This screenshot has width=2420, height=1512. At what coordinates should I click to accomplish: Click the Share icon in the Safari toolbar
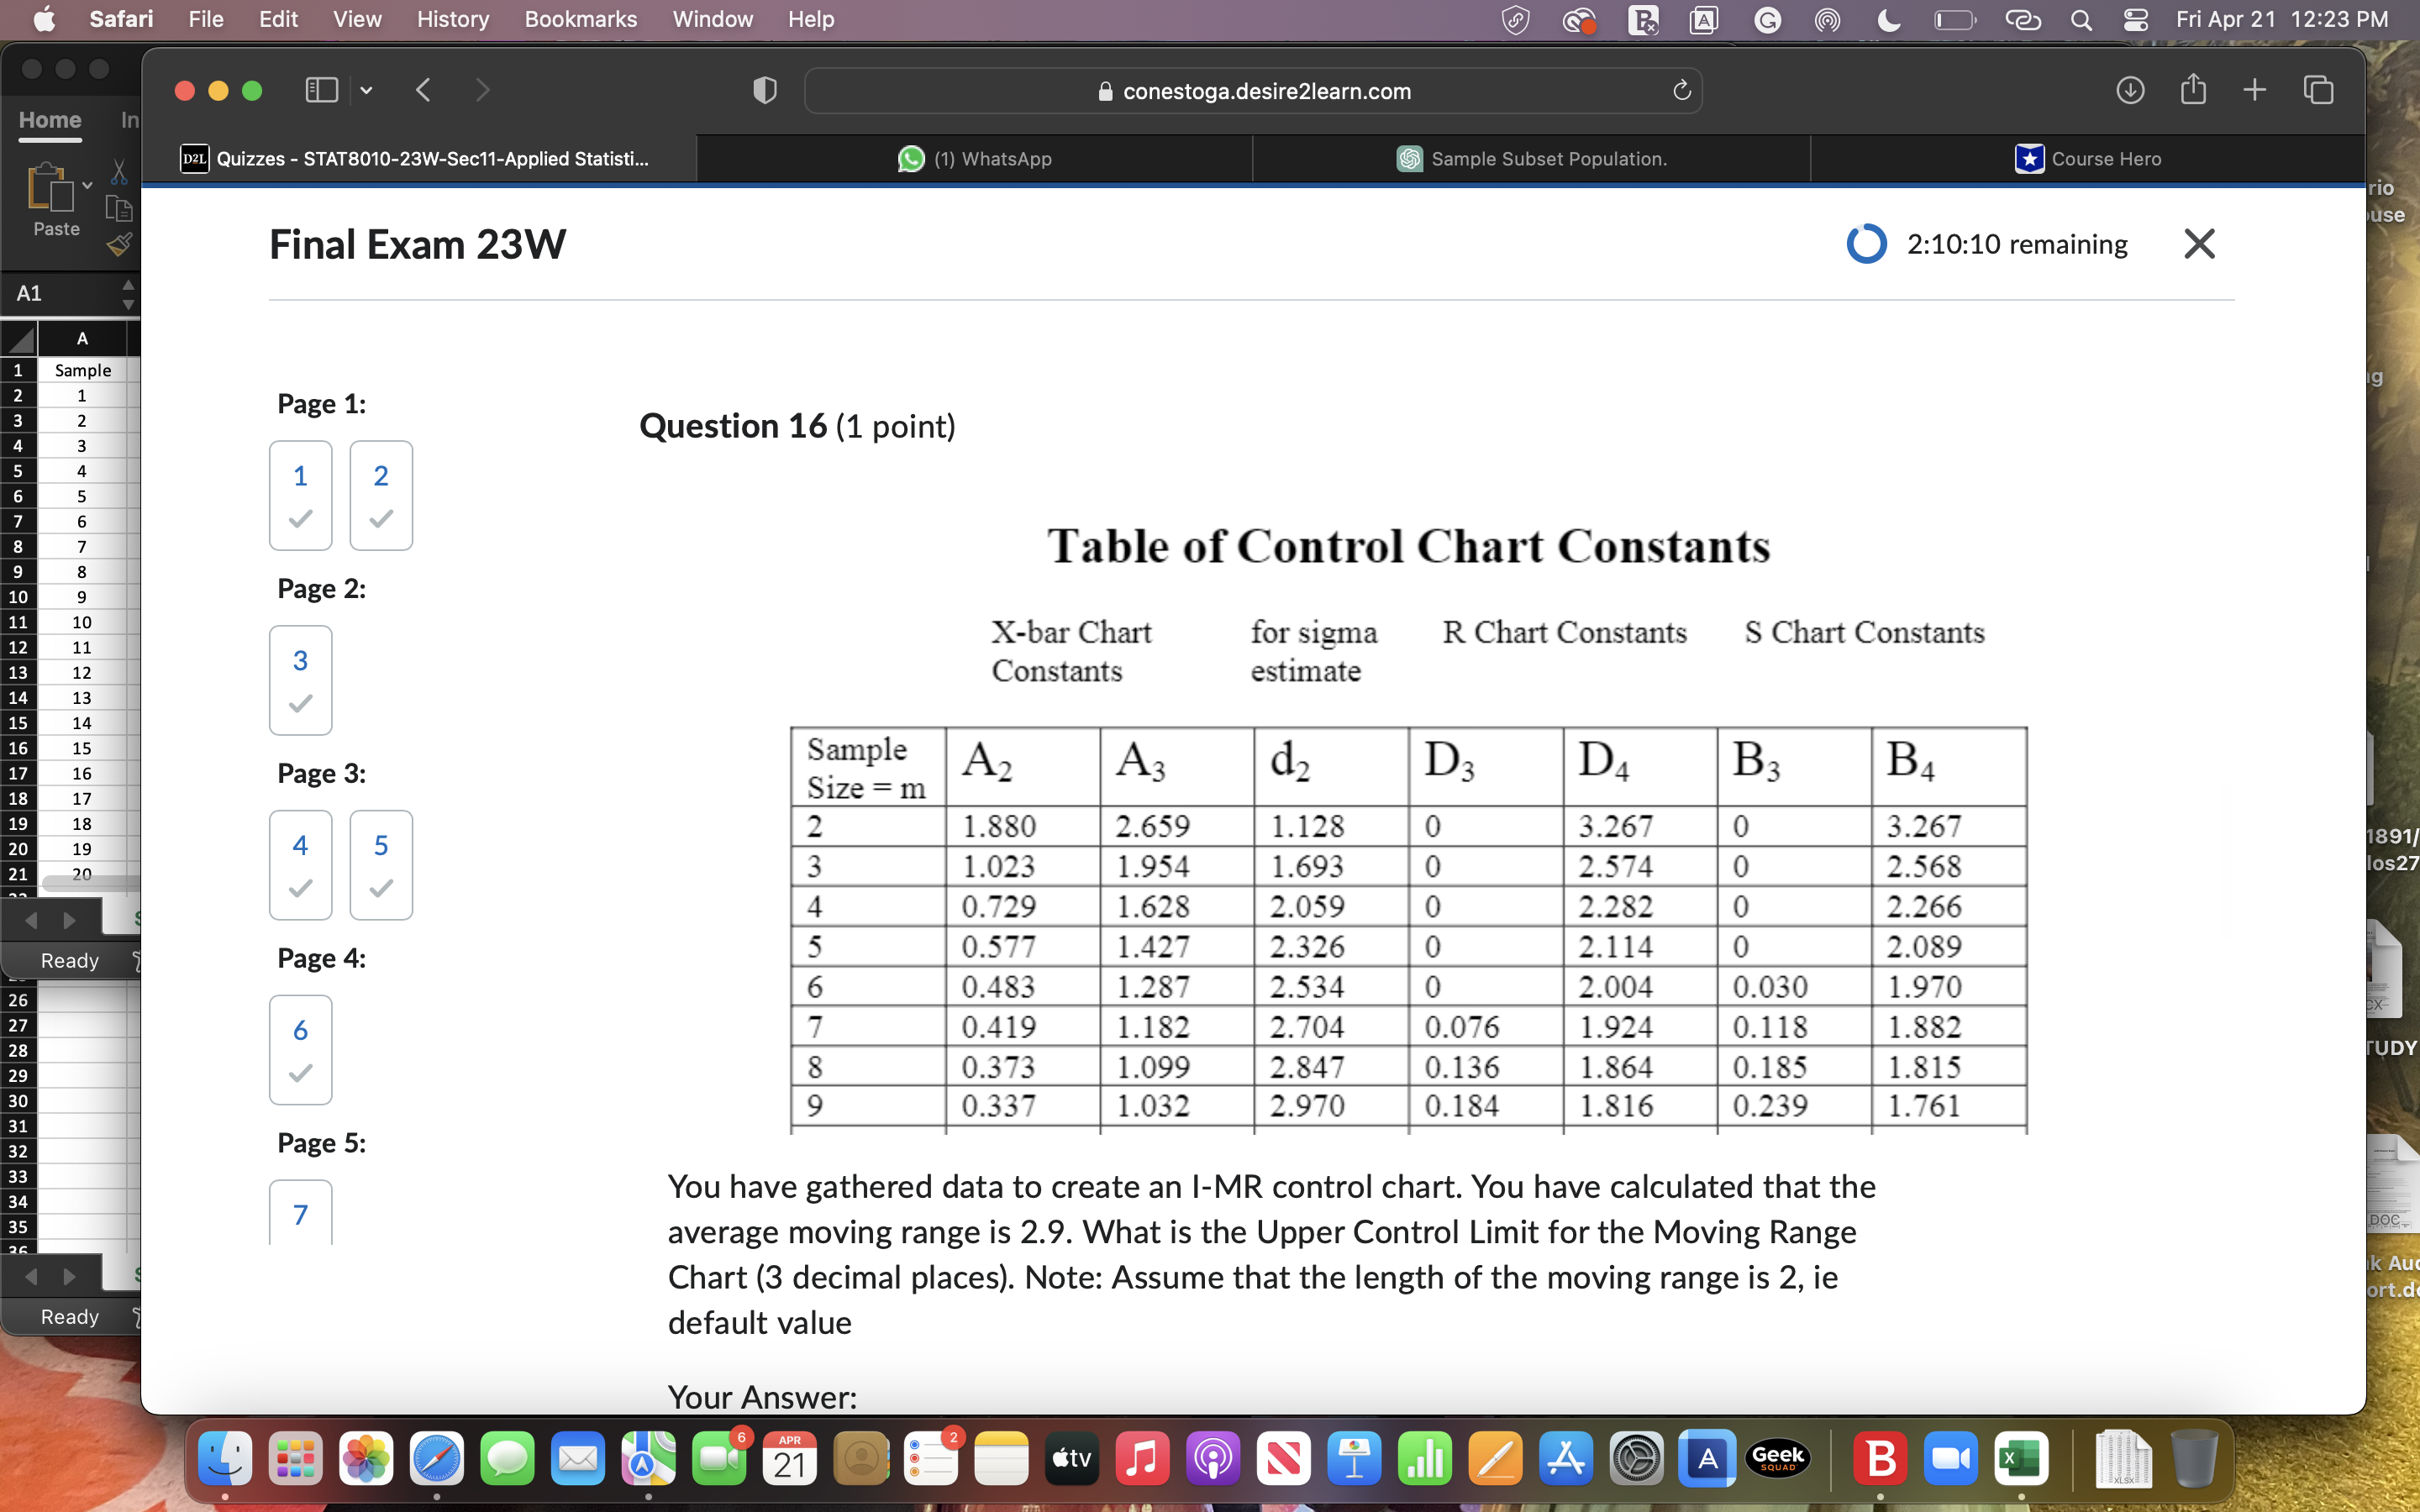click(x=2193, y=90)
